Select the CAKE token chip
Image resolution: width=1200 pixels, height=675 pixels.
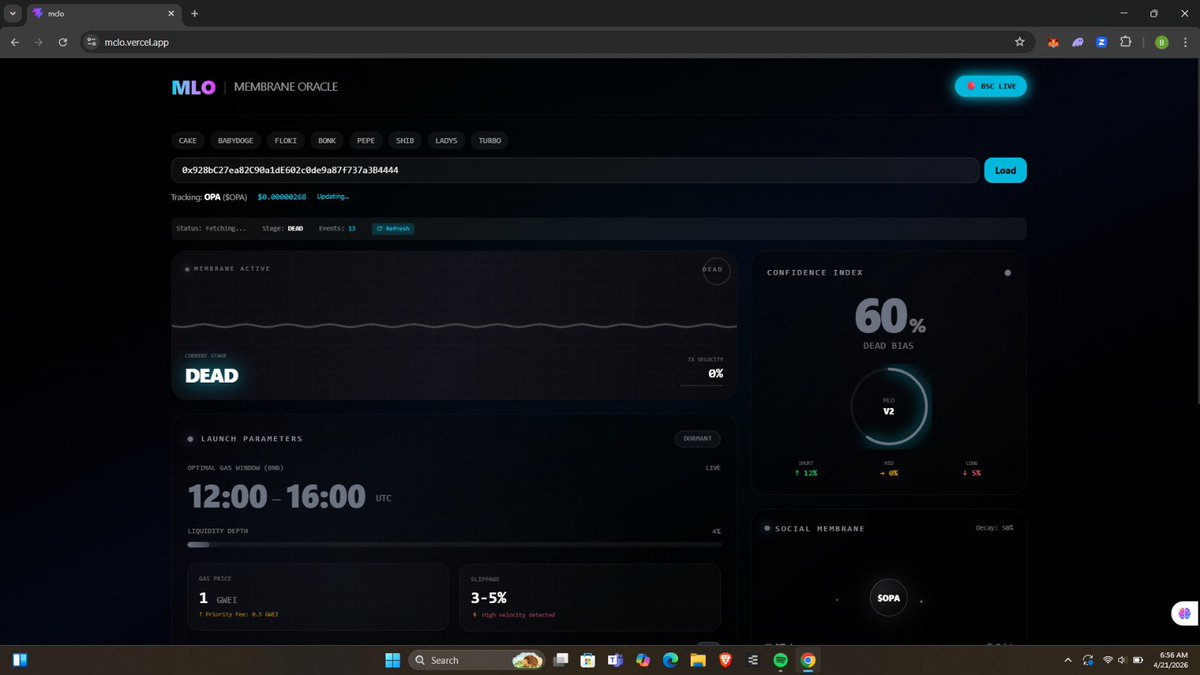[x=188, y=141]
